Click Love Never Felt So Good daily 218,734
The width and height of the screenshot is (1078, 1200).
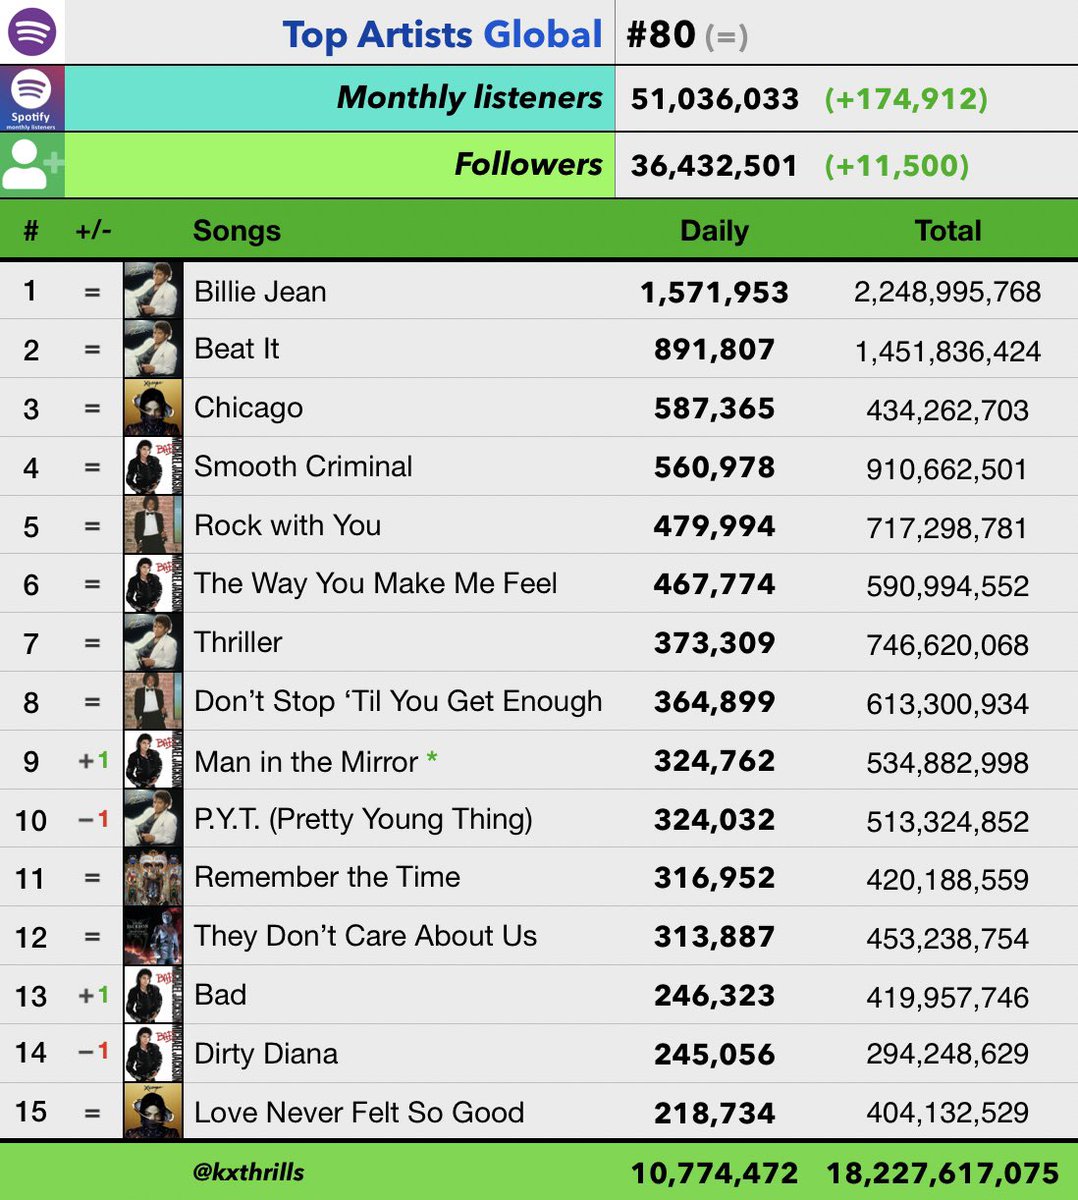[714, 1113]
